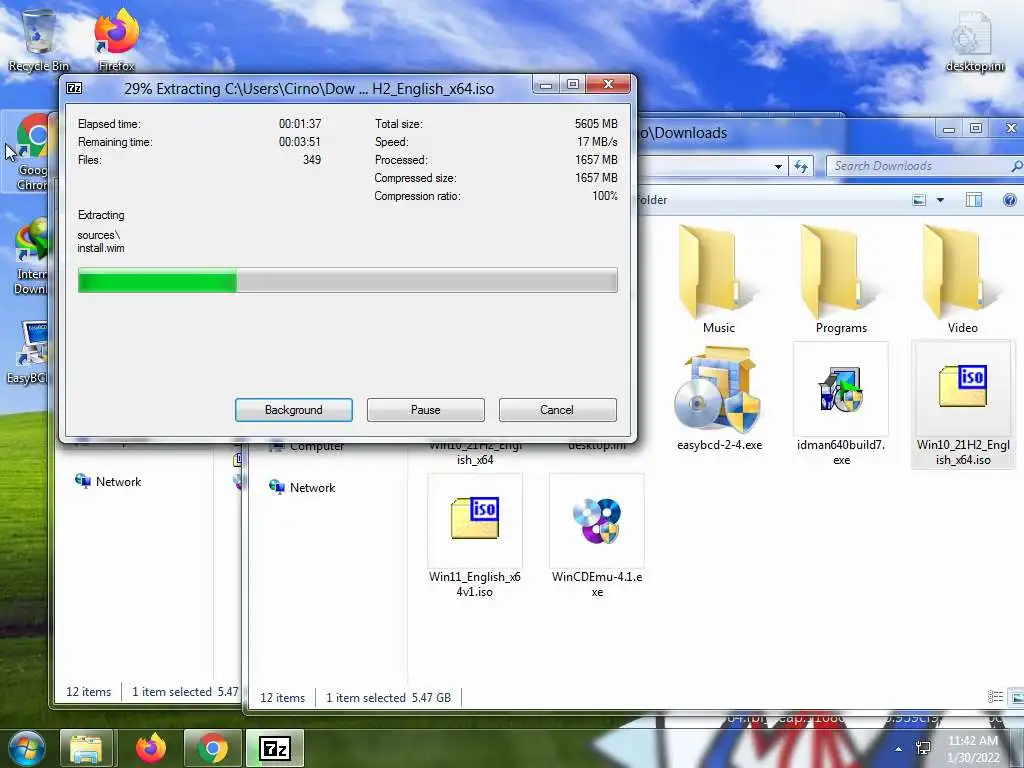Viewport: 1024px width, 768px height.
Task: Open the Recycle Bin desktop icon
Action: point(39,39)
